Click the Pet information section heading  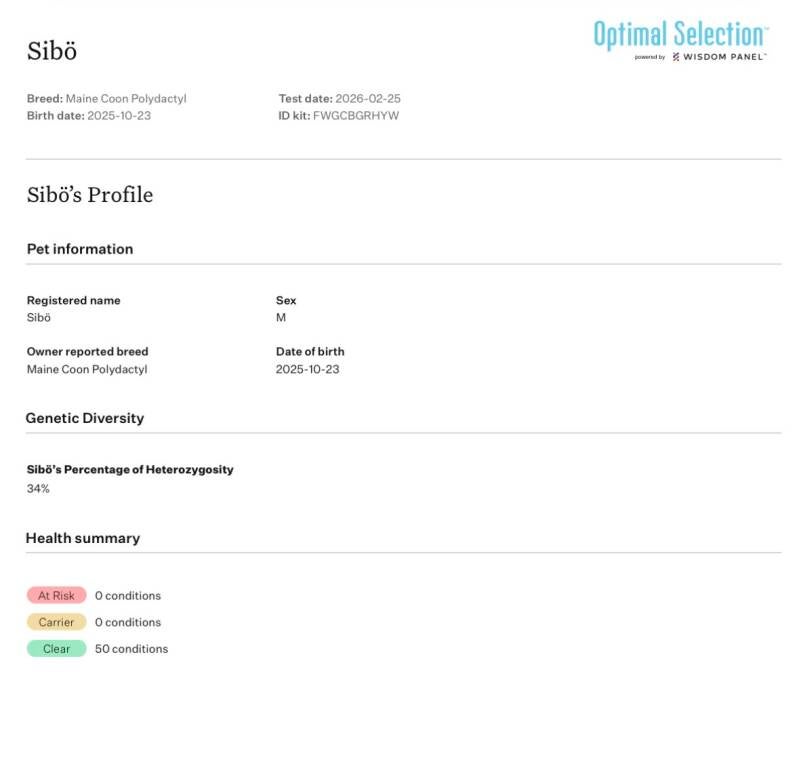pyautogui.click(x=79, y=249)
